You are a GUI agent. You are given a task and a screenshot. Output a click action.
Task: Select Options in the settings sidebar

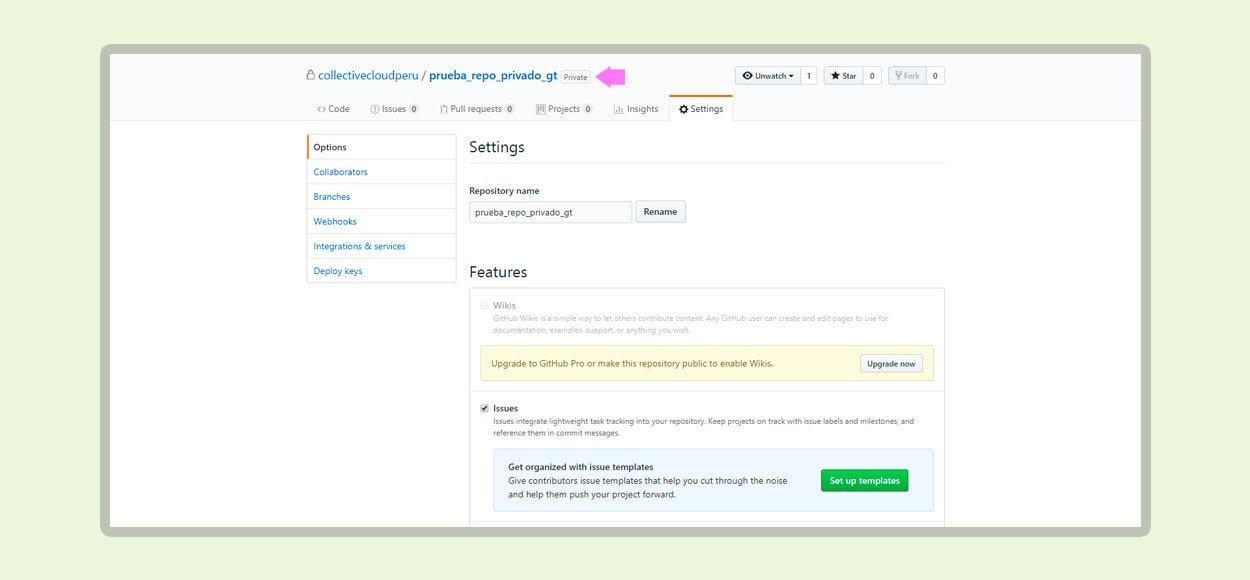click(381, 147)
